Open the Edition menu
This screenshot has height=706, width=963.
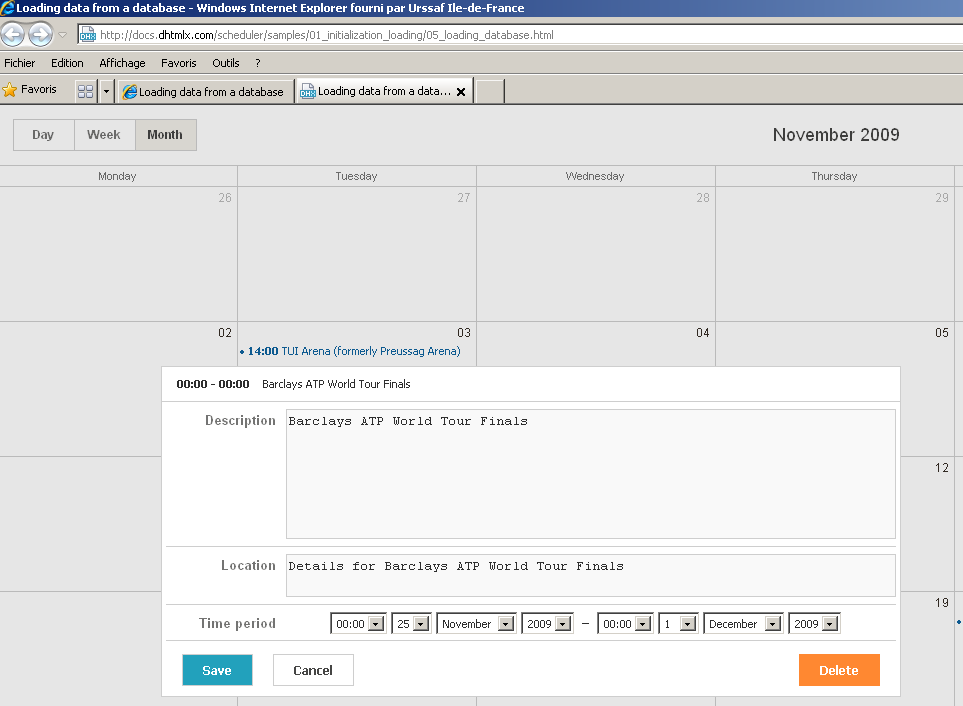[67, 63]
